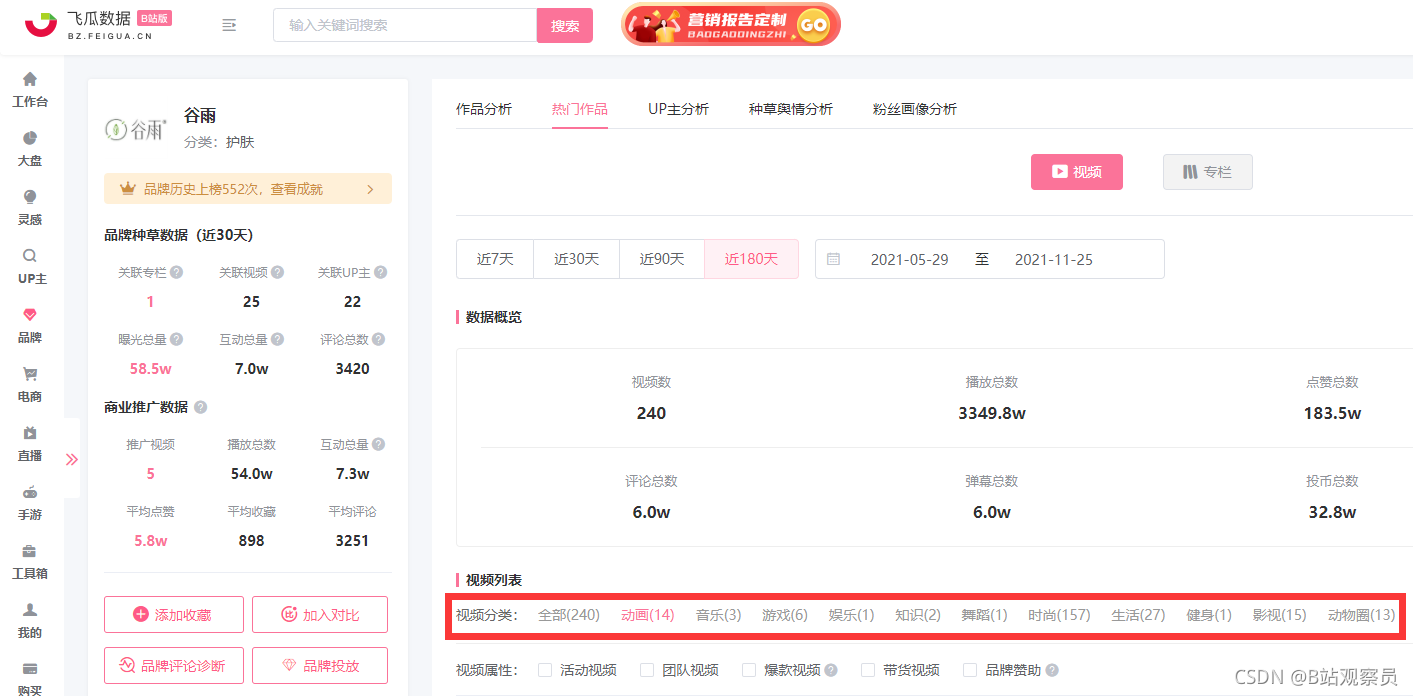Switch to 作品分析 tab
Image resolution: width=1413 pixels, height=696 pixels.
point(484,109)
